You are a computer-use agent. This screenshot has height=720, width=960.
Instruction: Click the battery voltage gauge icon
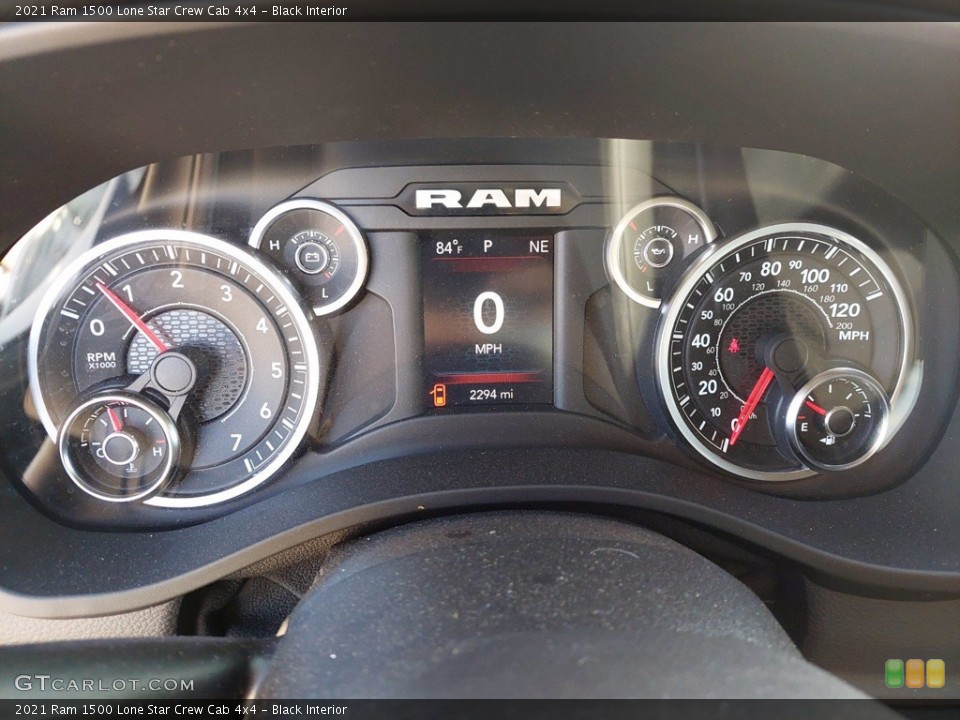(312, 257)
